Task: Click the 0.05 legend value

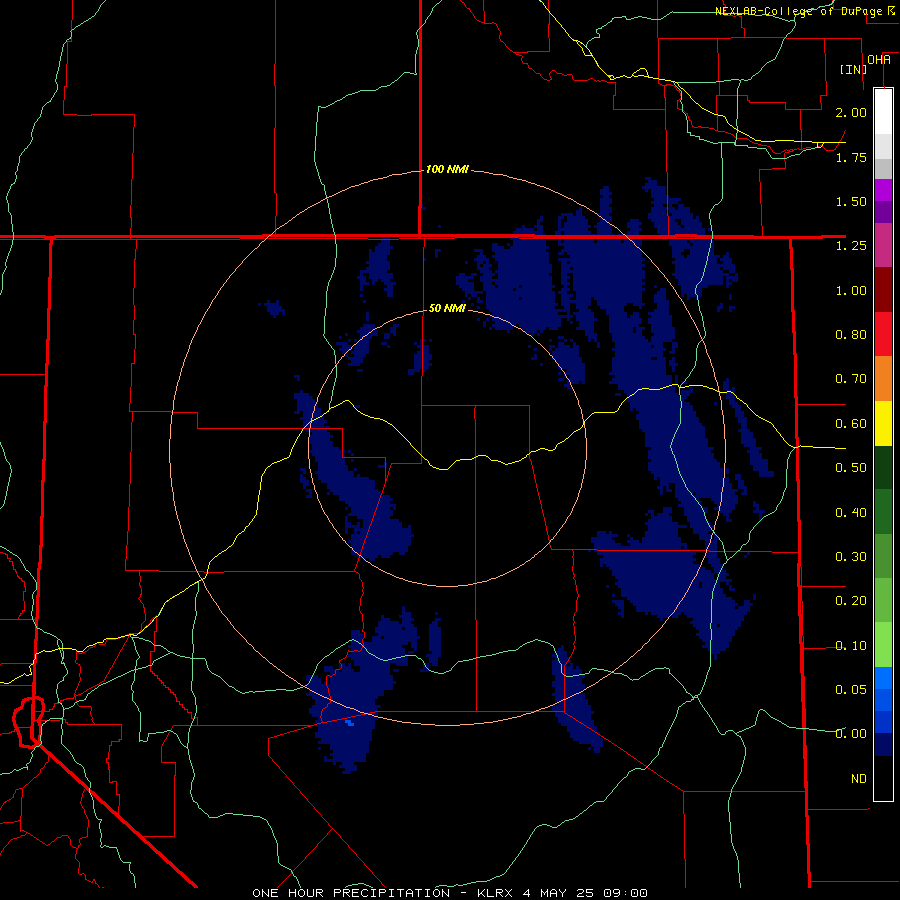Action: pos(851,690)
